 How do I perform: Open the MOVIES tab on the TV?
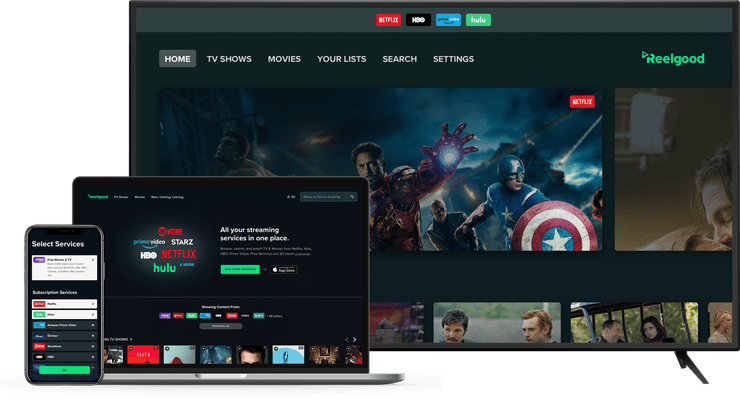click(x=284, y=59)
